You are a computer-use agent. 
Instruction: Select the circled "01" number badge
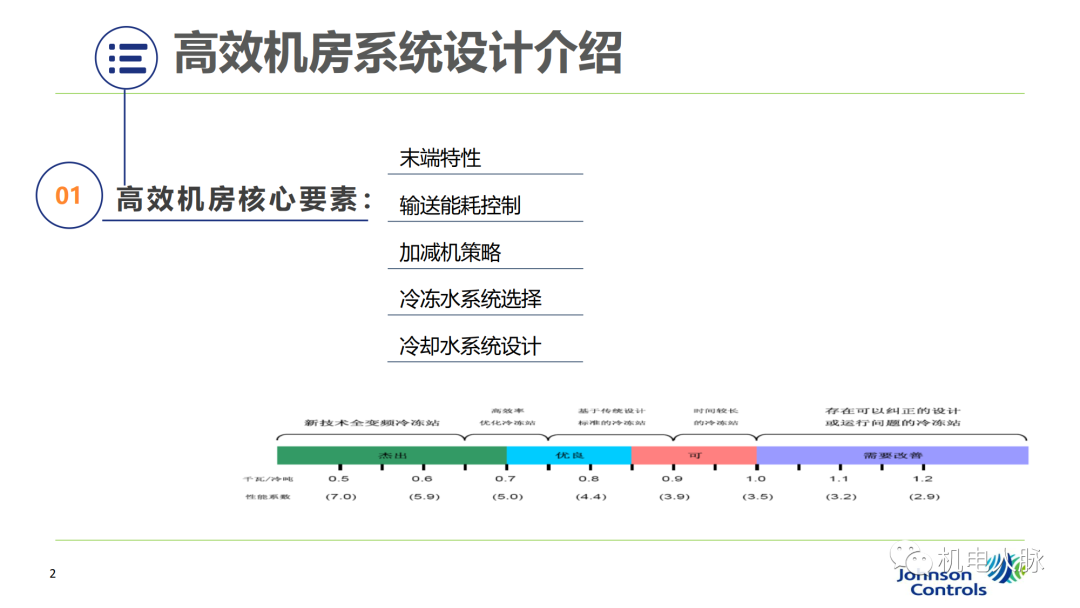tap(67, 197)
